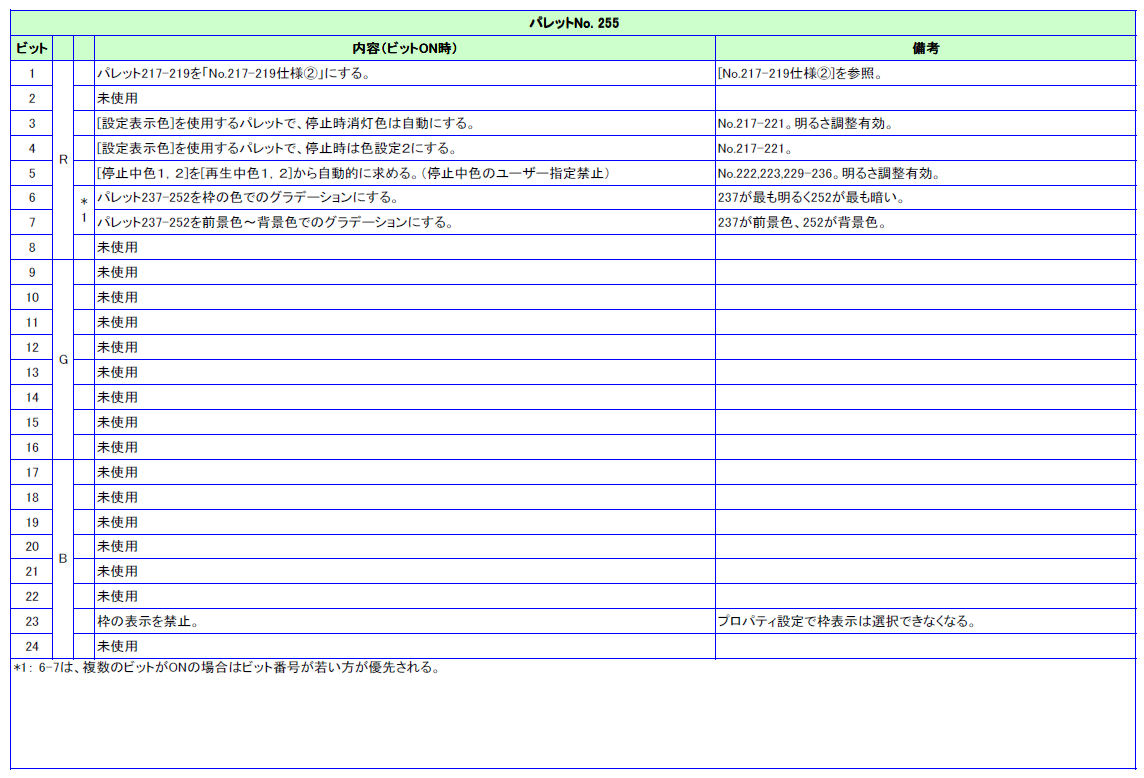Click the R color group cell
The width and height of the screenshot is (1144, 778).
[63, 160]
